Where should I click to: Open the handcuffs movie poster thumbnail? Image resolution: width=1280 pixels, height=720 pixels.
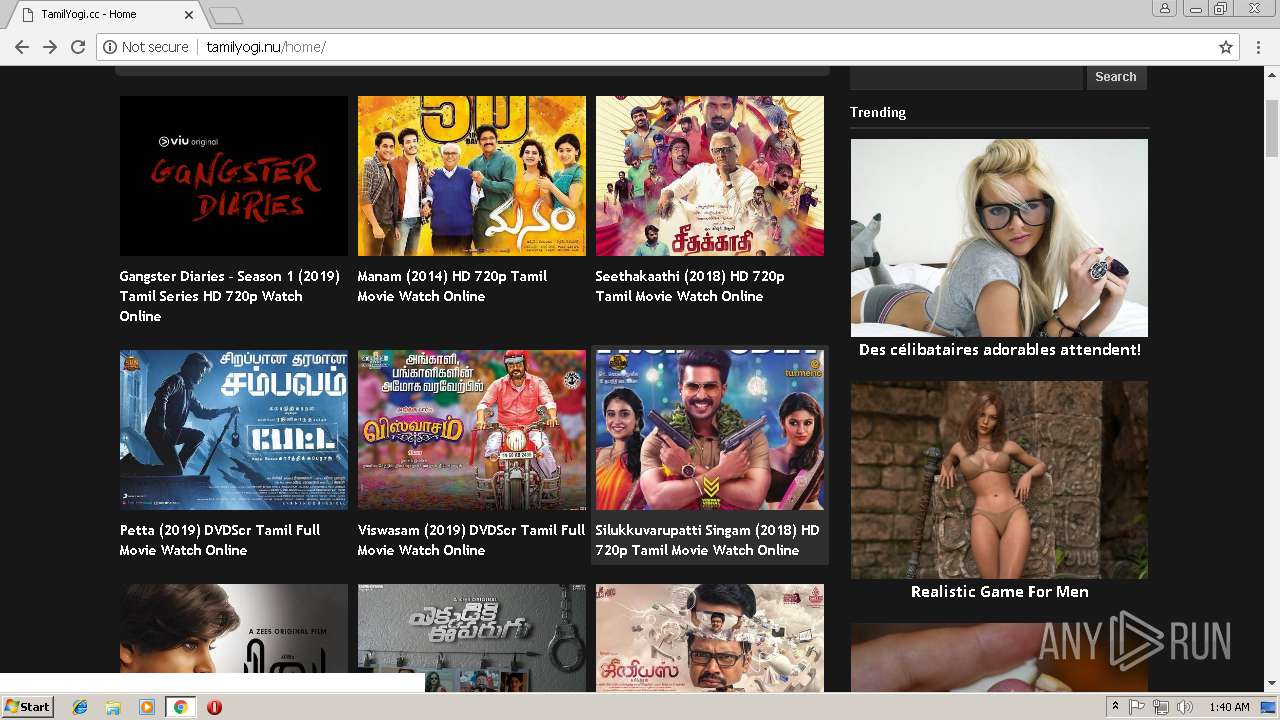[472, 638]
